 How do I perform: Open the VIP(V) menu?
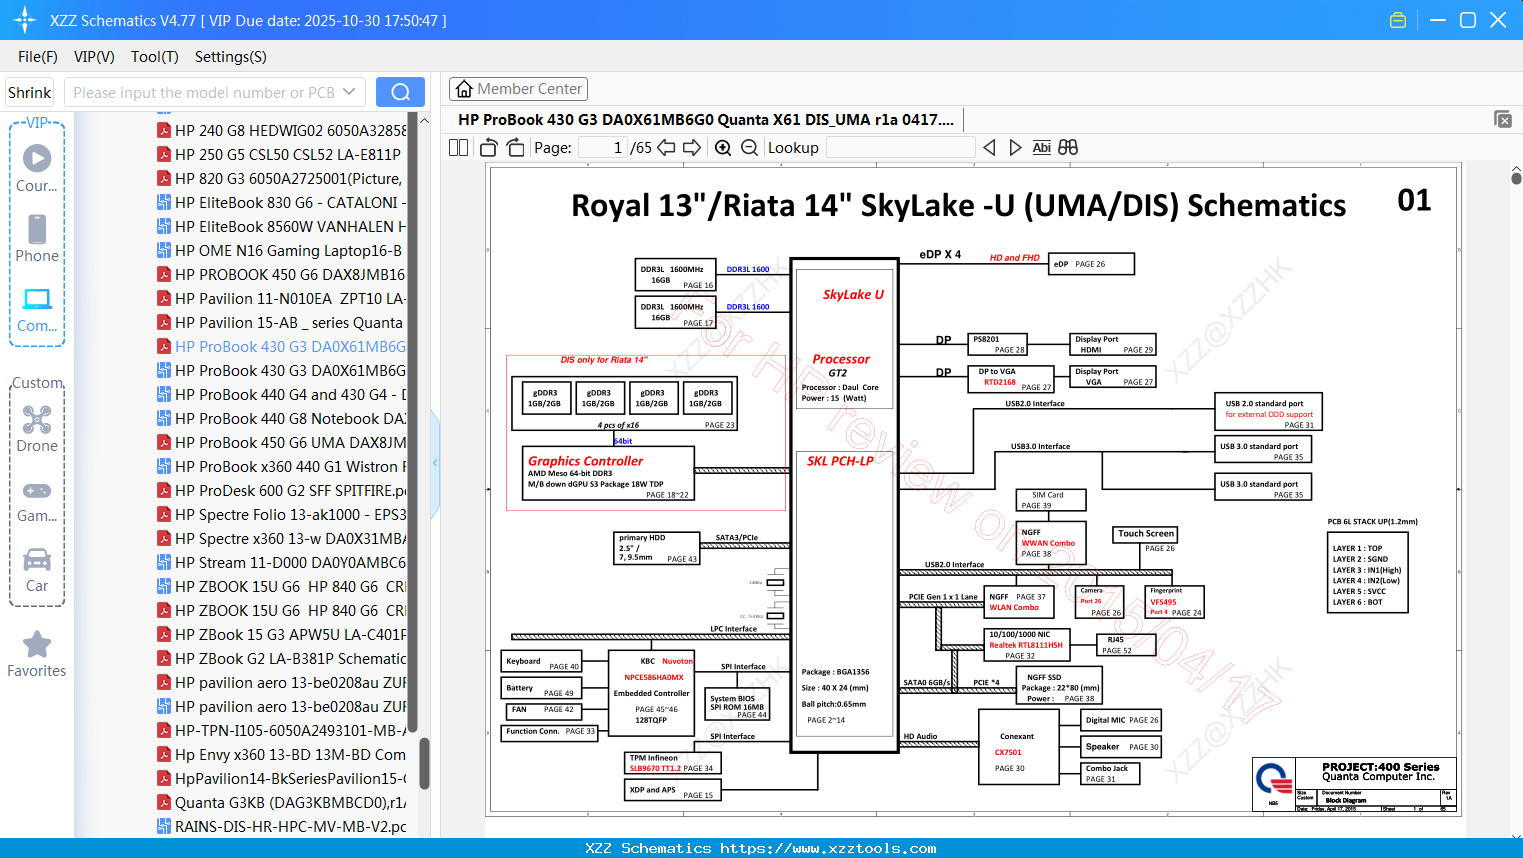94,57
